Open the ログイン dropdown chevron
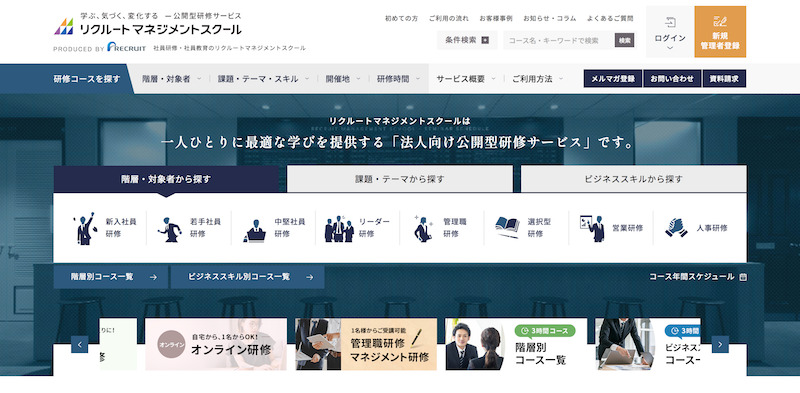Screen dimensions: 800x393 pyautogui.click(x=670, y=48)
